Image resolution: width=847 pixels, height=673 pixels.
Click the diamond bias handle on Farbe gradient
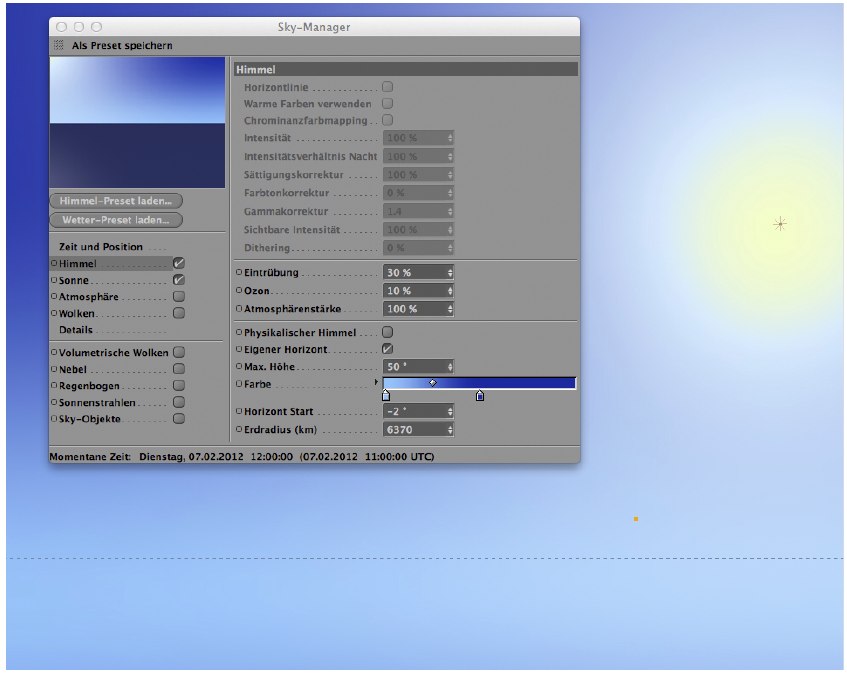[x=433, y=383]
